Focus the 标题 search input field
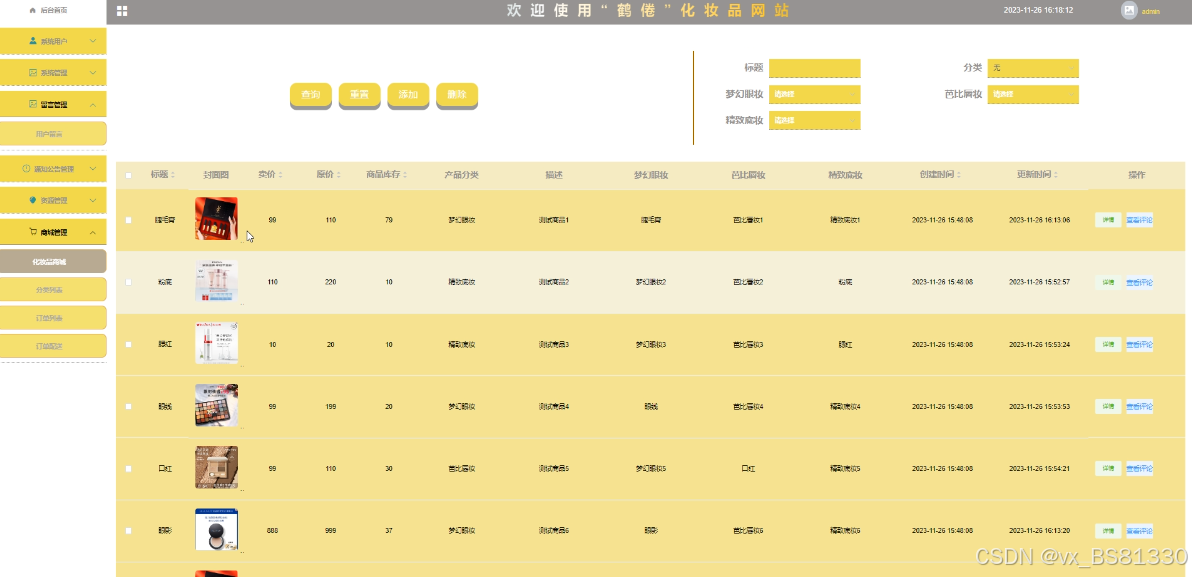The height and width of the screenshot is (577, 1192). [x=814, y=68]
